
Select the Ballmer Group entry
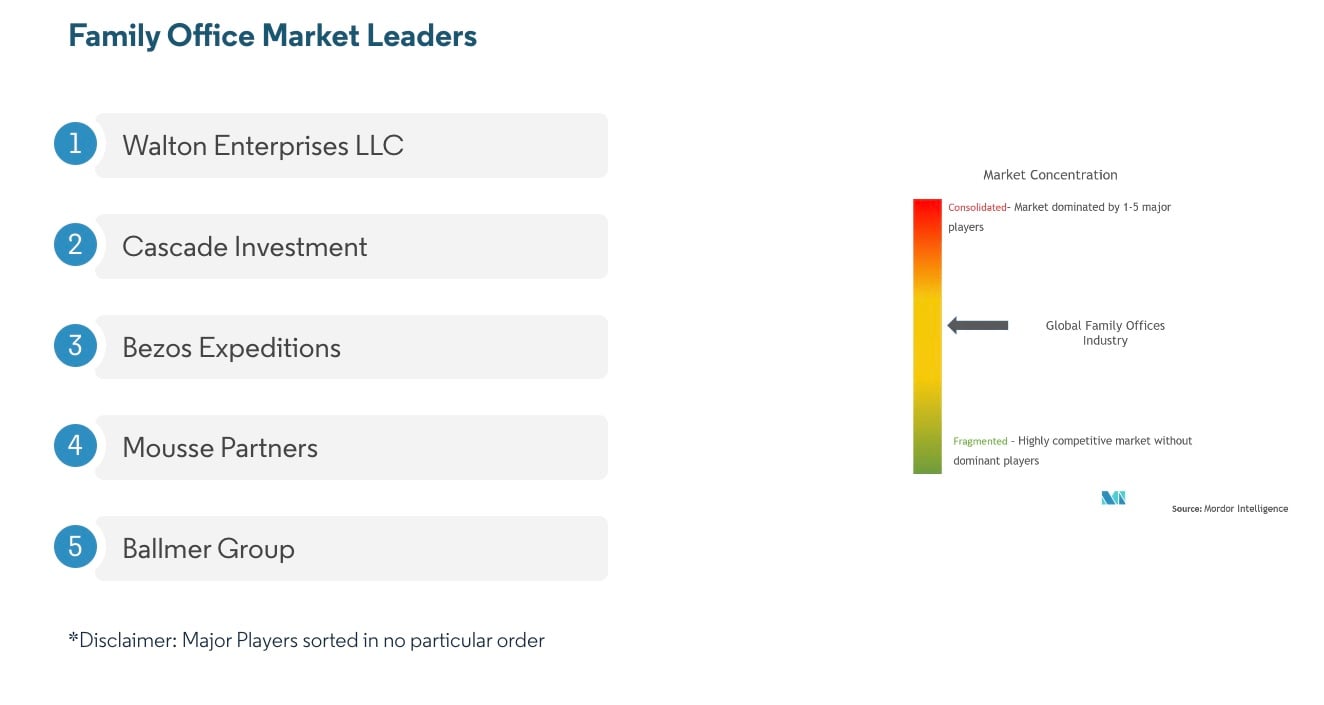click(350, 549)
